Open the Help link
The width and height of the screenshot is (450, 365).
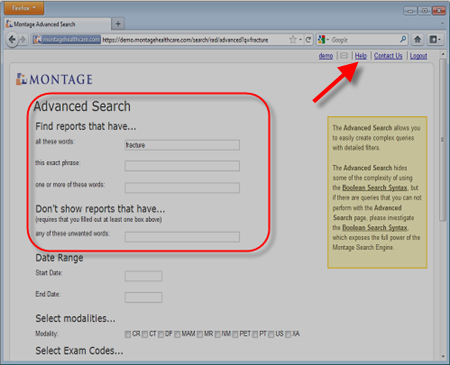coord(361,56)
